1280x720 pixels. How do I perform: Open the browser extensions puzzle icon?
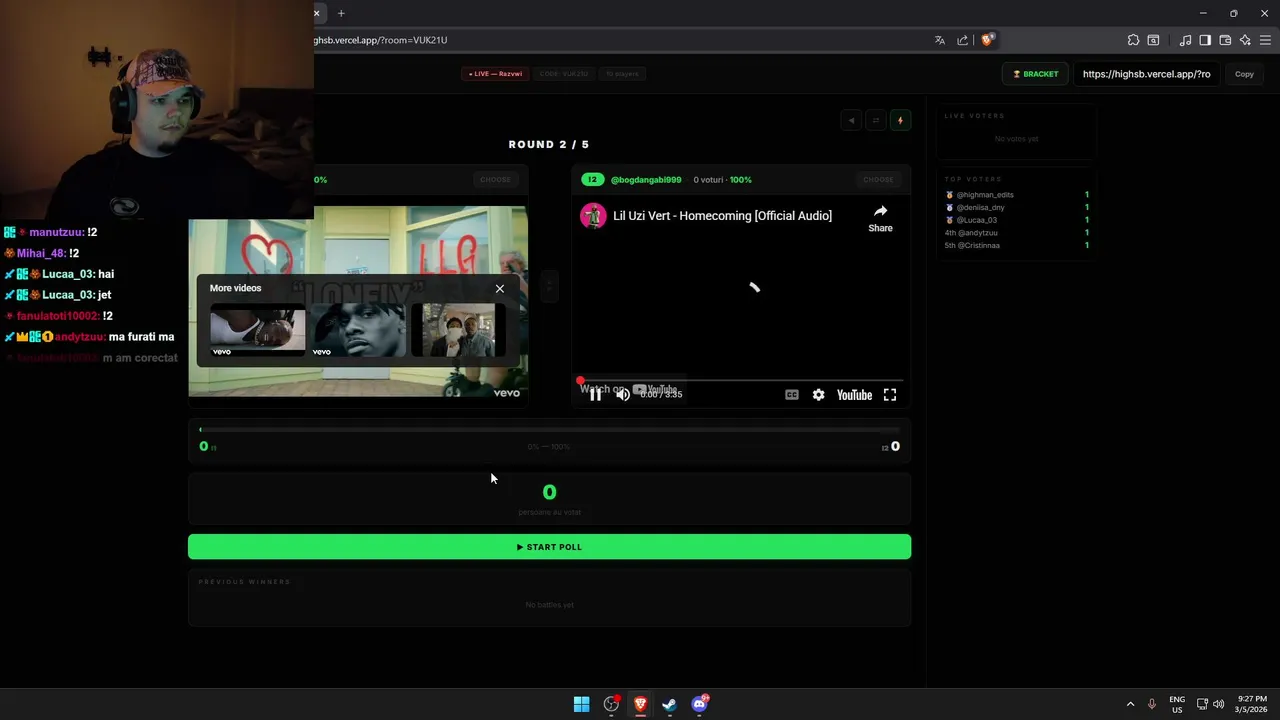(x=1133, y=40)
